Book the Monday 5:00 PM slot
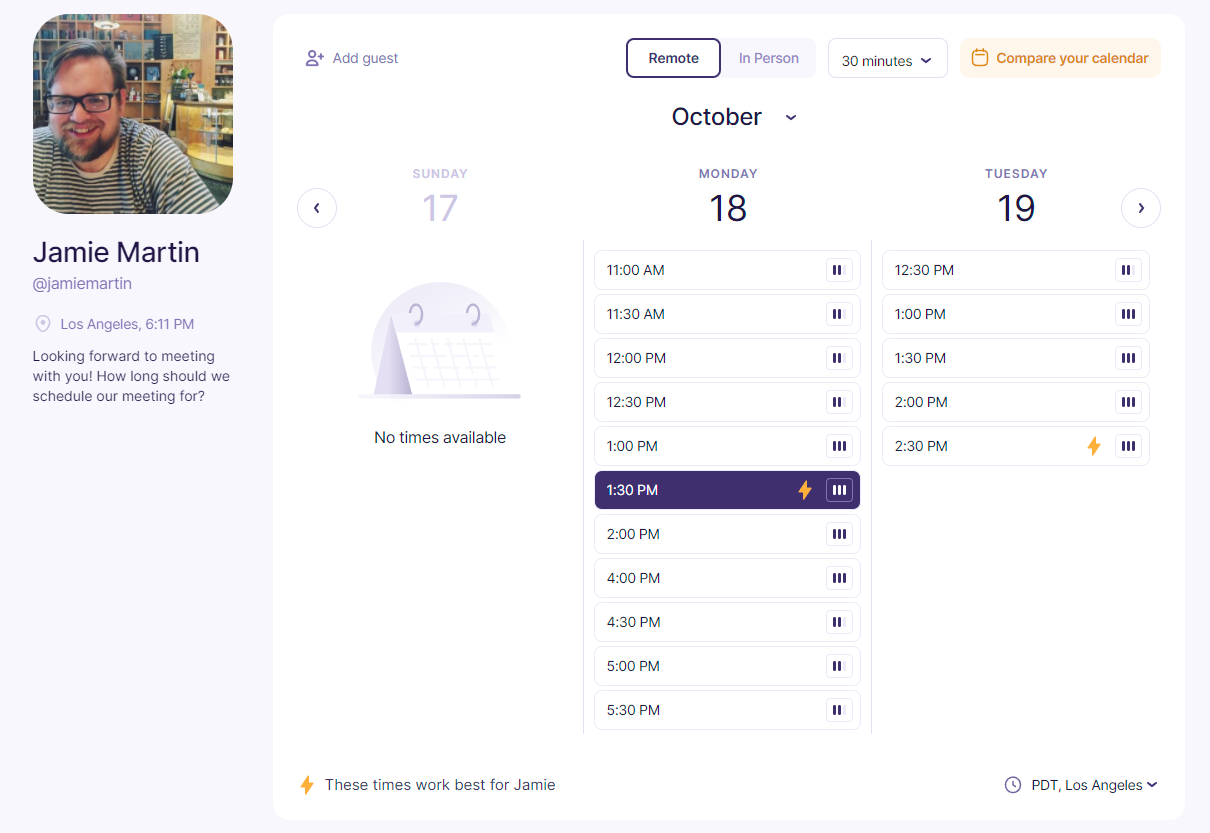 pyautogui.click(x=727, y=666)
